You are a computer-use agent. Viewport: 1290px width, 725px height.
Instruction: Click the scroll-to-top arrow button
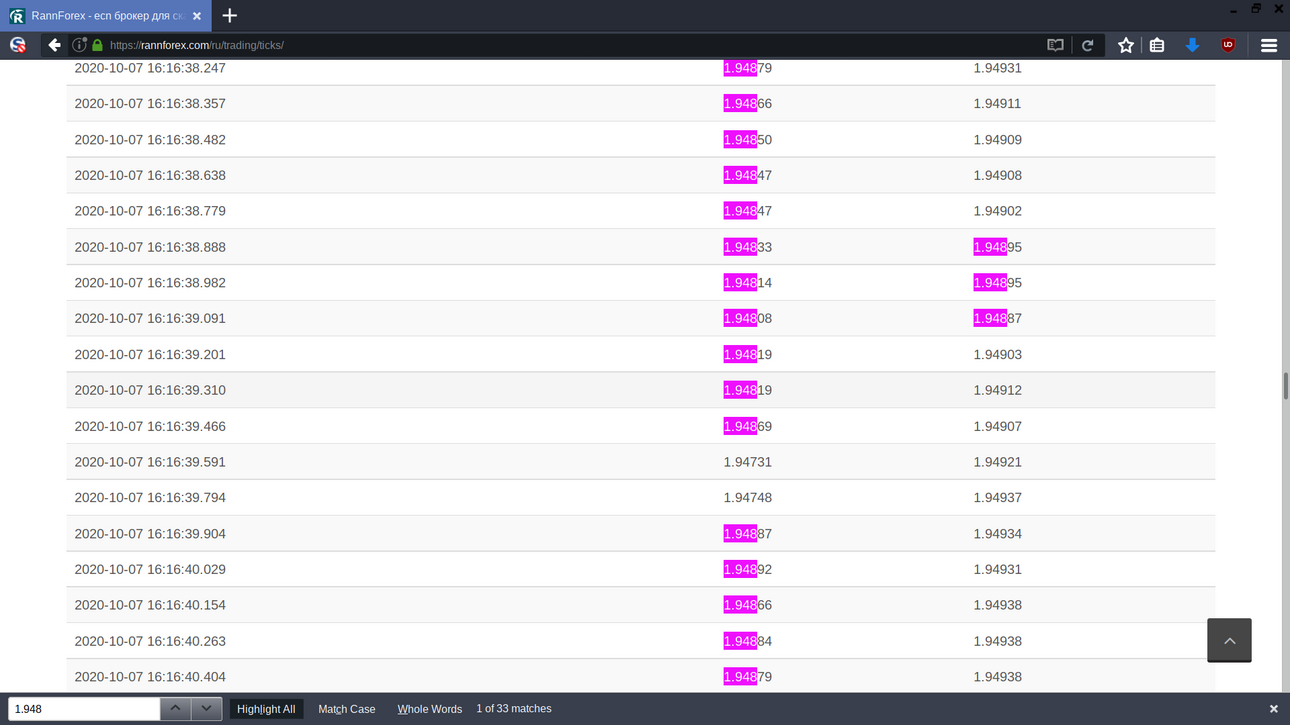click(x=1229, y=640)
